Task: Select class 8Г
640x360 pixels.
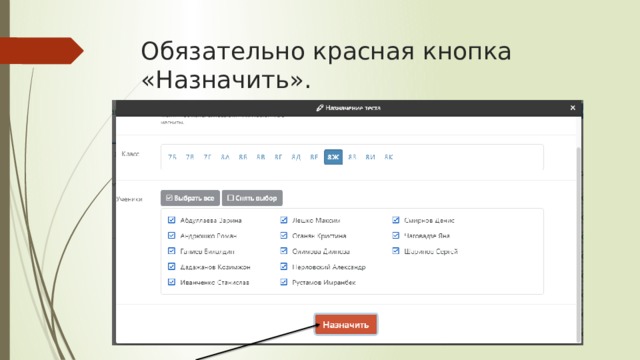Action: tap(278, 157)
